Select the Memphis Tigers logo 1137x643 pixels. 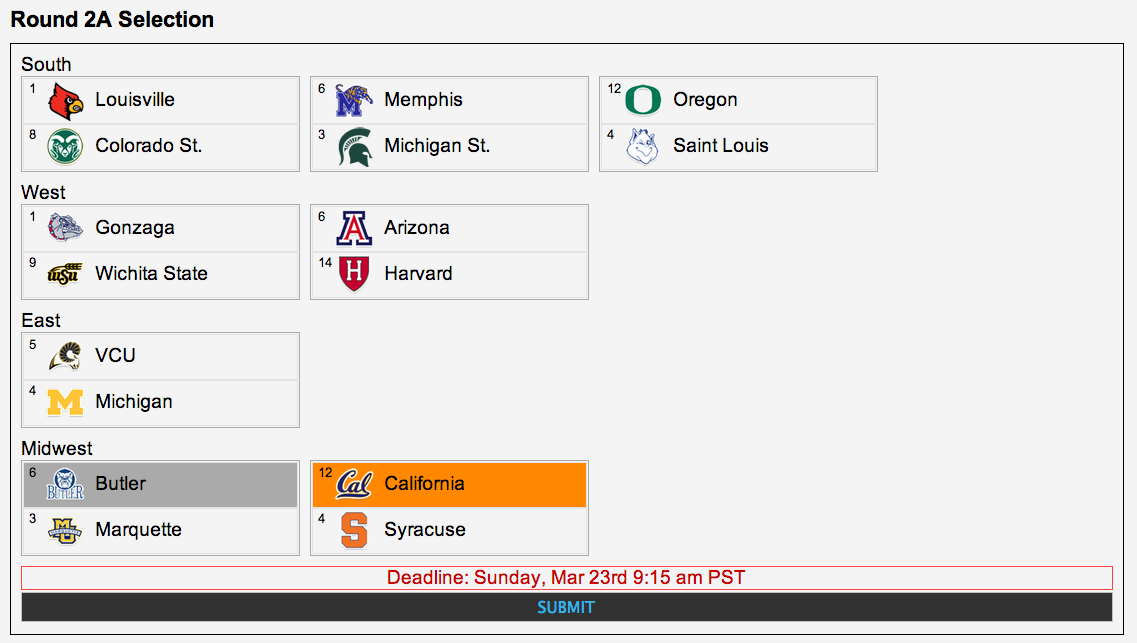point(354,100)
